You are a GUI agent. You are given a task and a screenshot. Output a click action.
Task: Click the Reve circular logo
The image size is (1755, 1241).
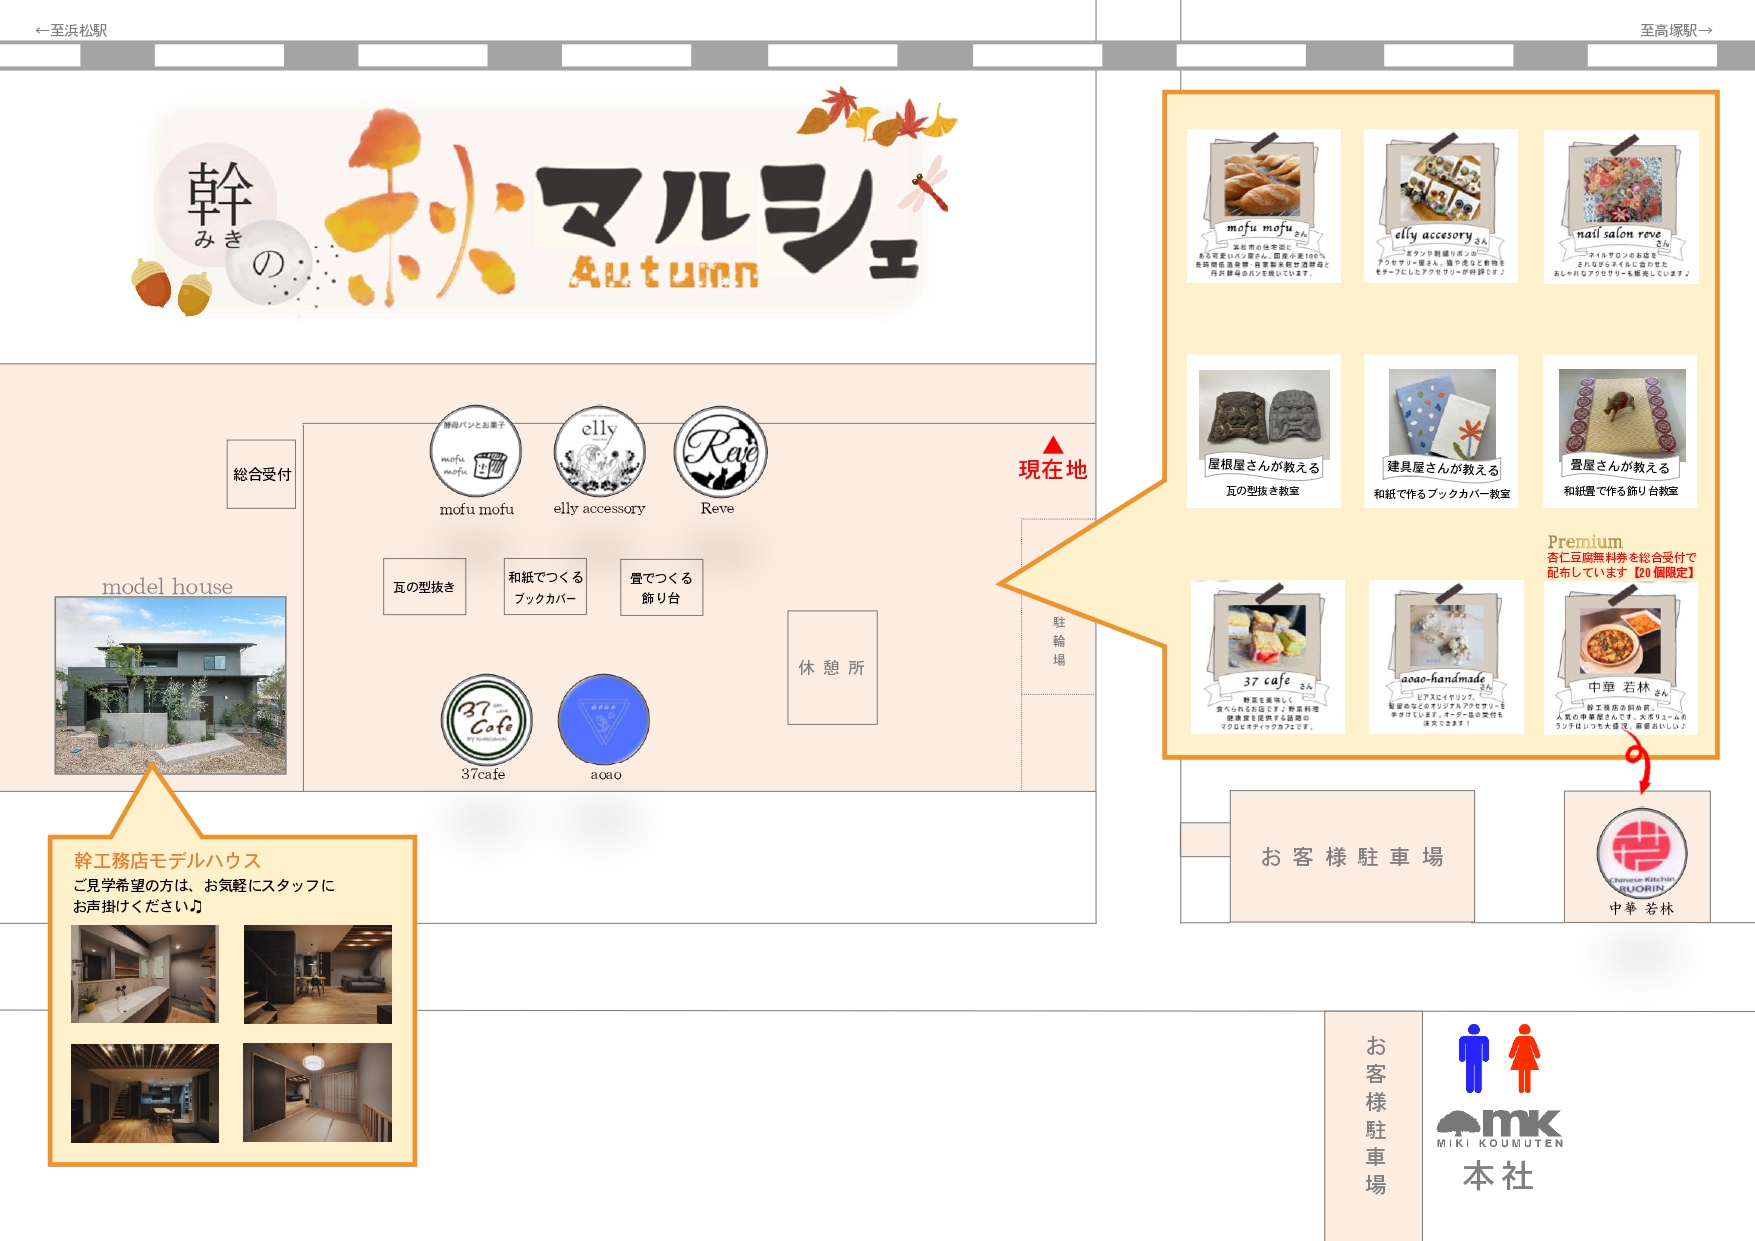point(720,452)
